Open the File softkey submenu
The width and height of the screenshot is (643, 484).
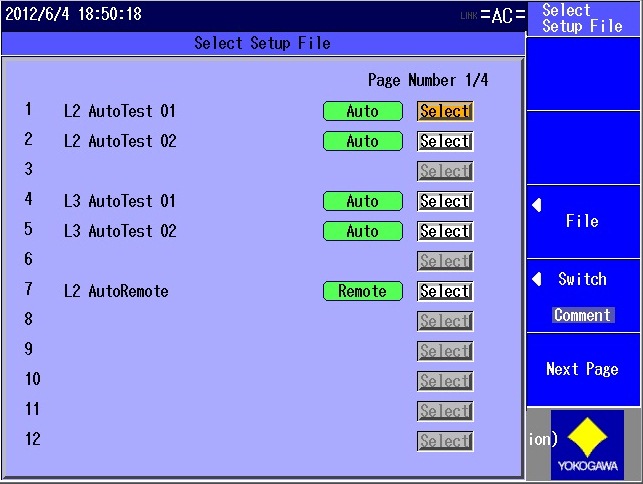(584, 221)
